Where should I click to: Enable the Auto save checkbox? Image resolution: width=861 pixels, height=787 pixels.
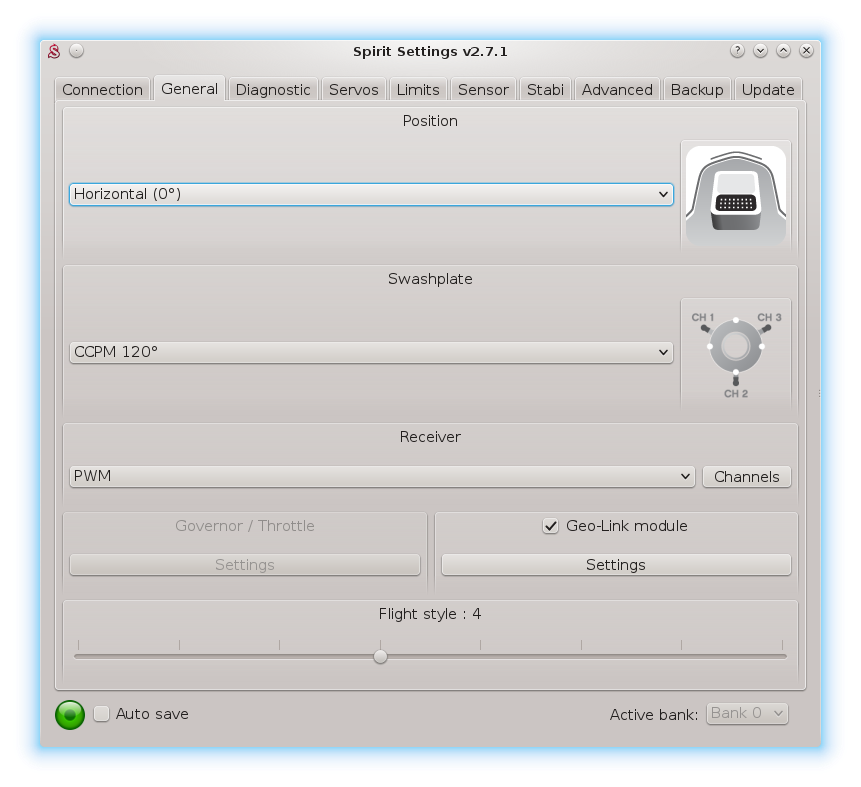coord(102,714)
